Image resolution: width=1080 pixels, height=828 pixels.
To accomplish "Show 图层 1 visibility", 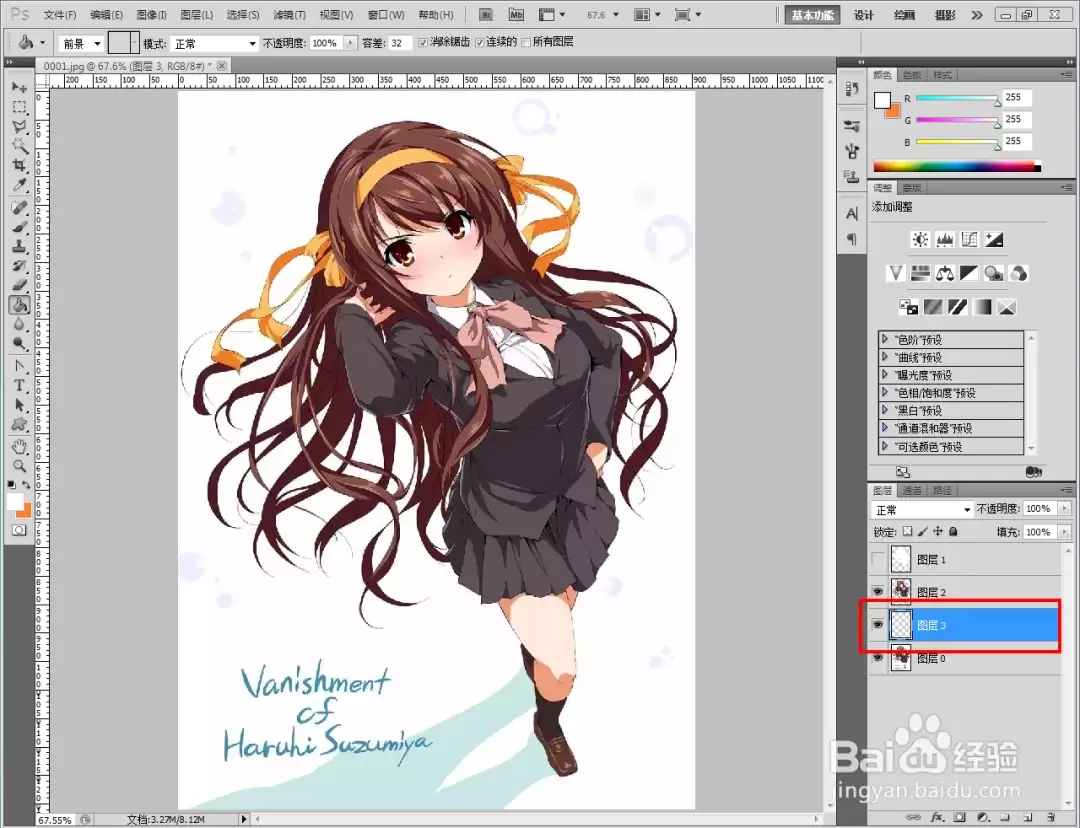I will click(878, 559).
